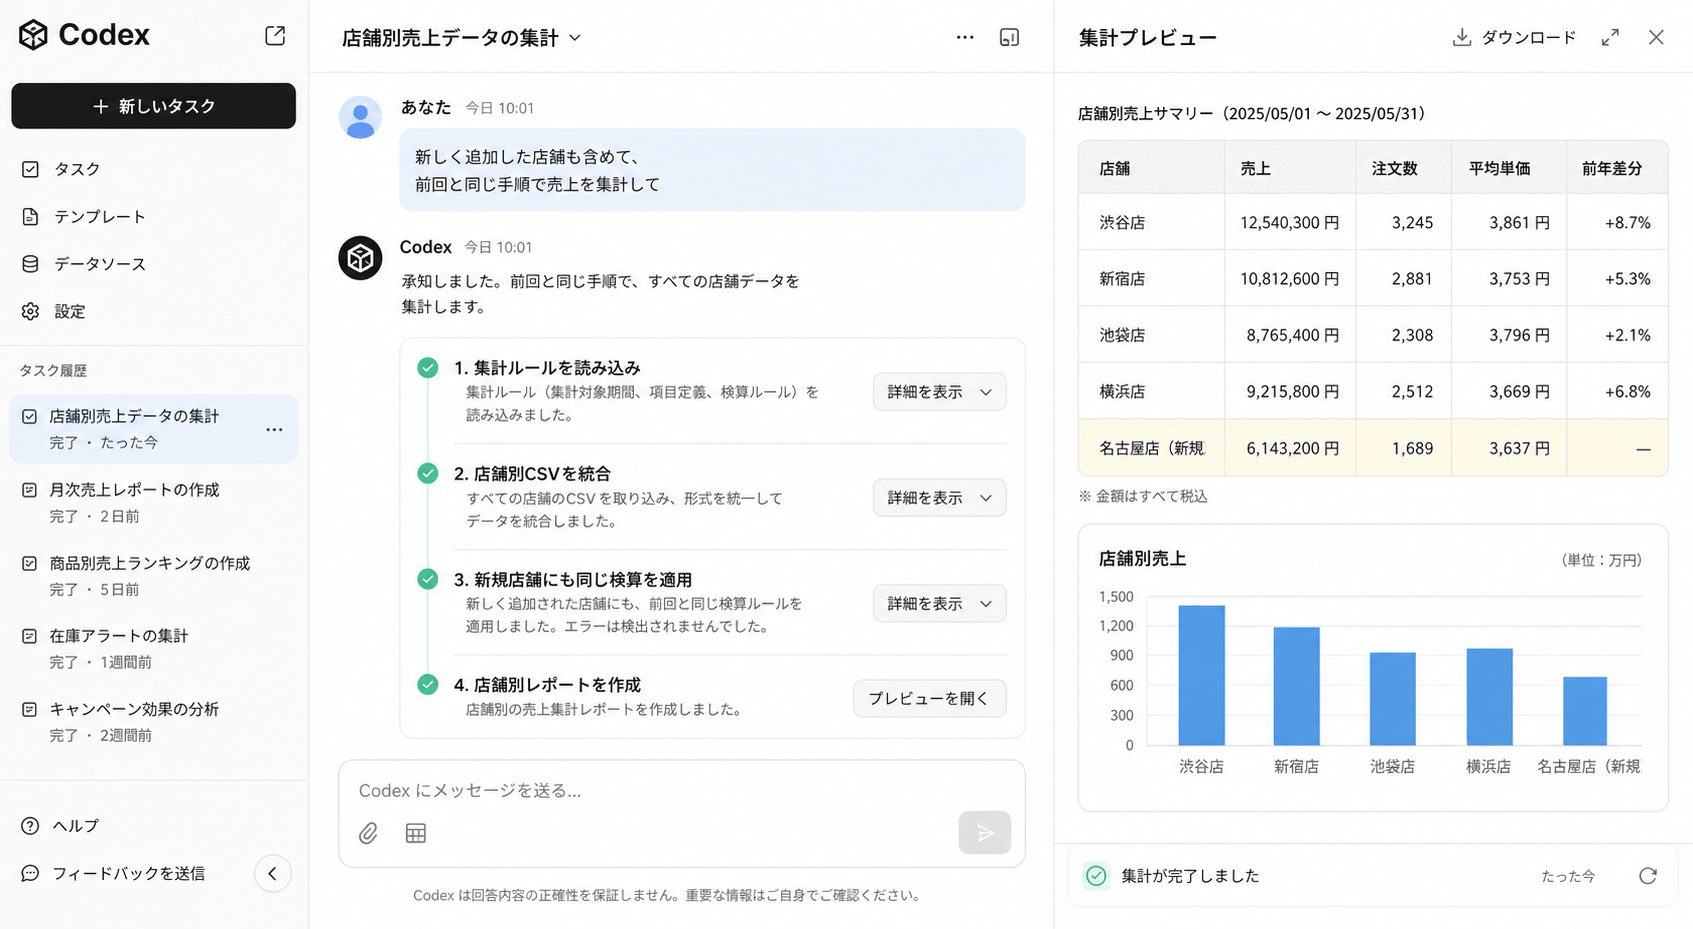Expand 詳細を表示 for 集計ルールを読み込み
This screenshot has height=929, width=1693.
point(939,392)
